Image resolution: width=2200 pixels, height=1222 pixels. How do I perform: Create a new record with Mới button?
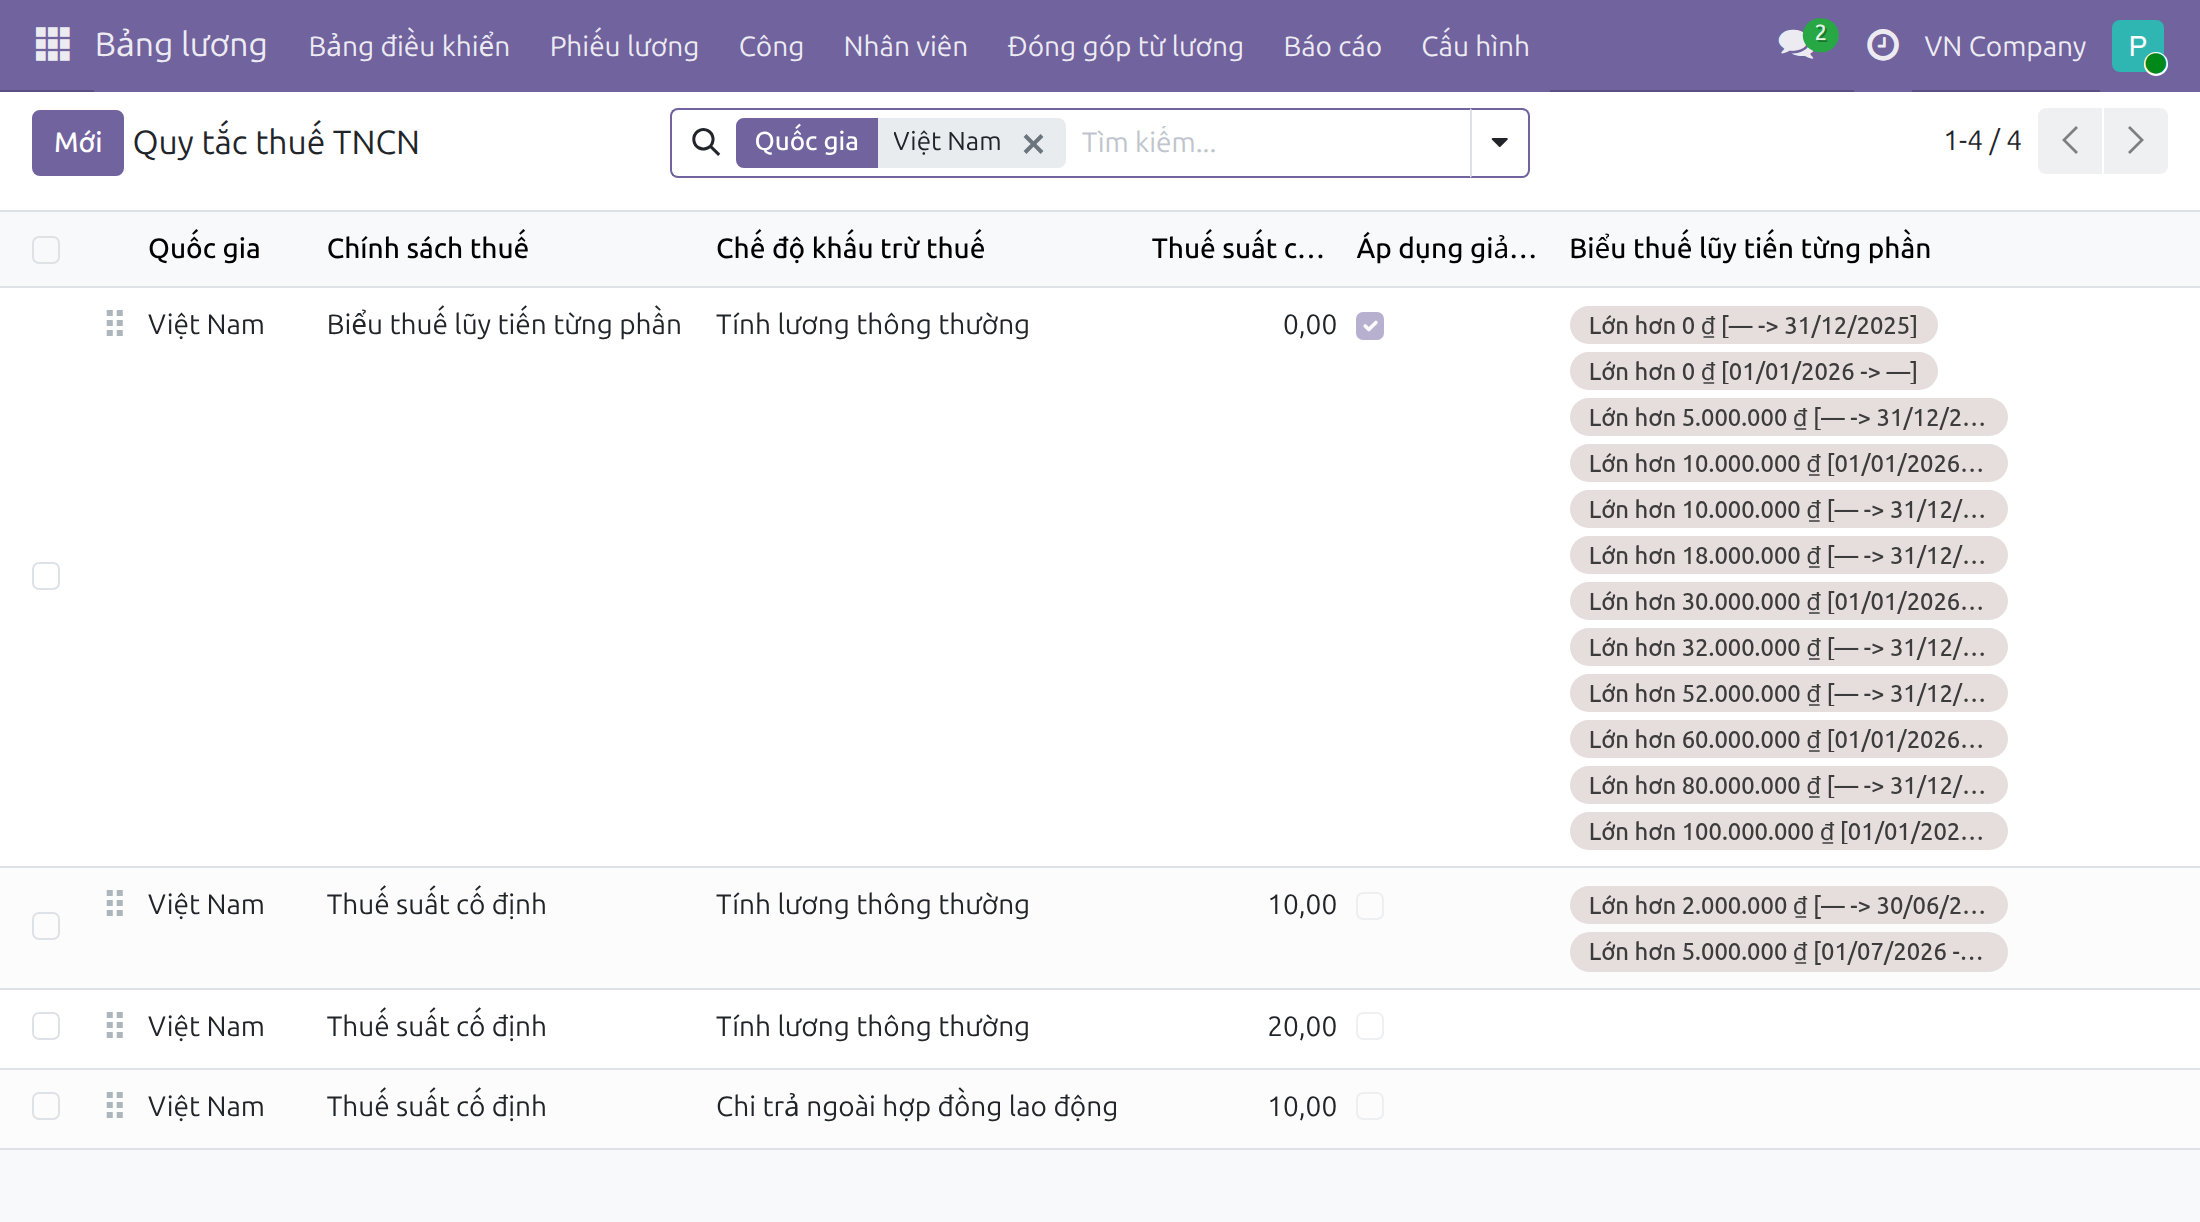click(78, 143)
